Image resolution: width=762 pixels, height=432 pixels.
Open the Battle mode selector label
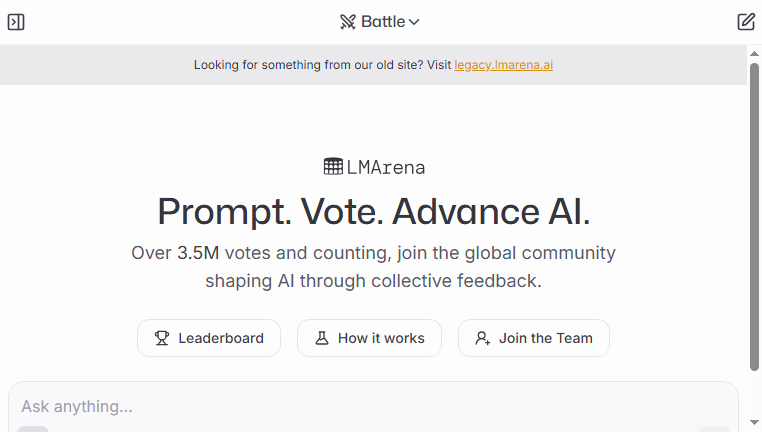click(x=383, y=22)
